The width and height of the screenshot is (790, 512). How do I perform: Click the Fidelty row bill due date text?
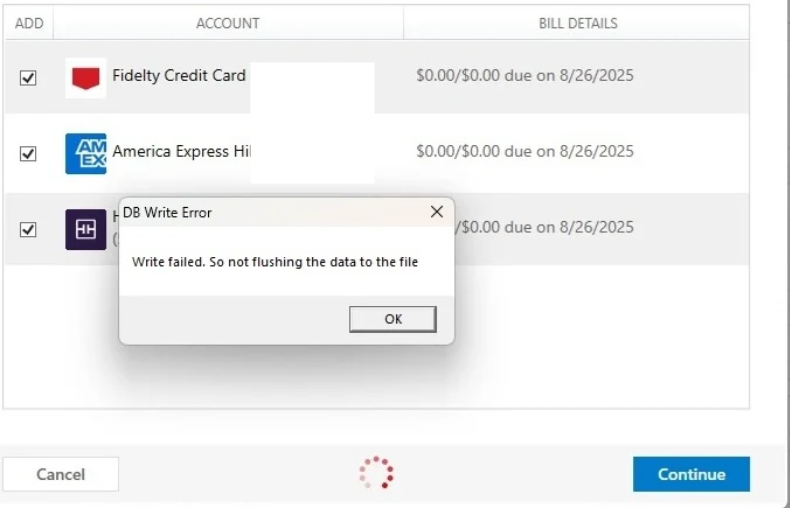525,76
